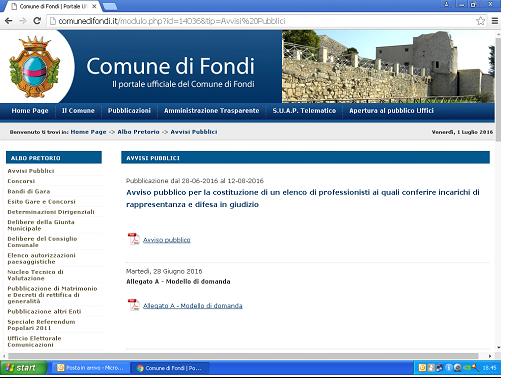Click PDF icon beside Allegato A
Image resolution: width=512 pixels, height=384 pixels.
pyautogui.click(x=133, y=305)
